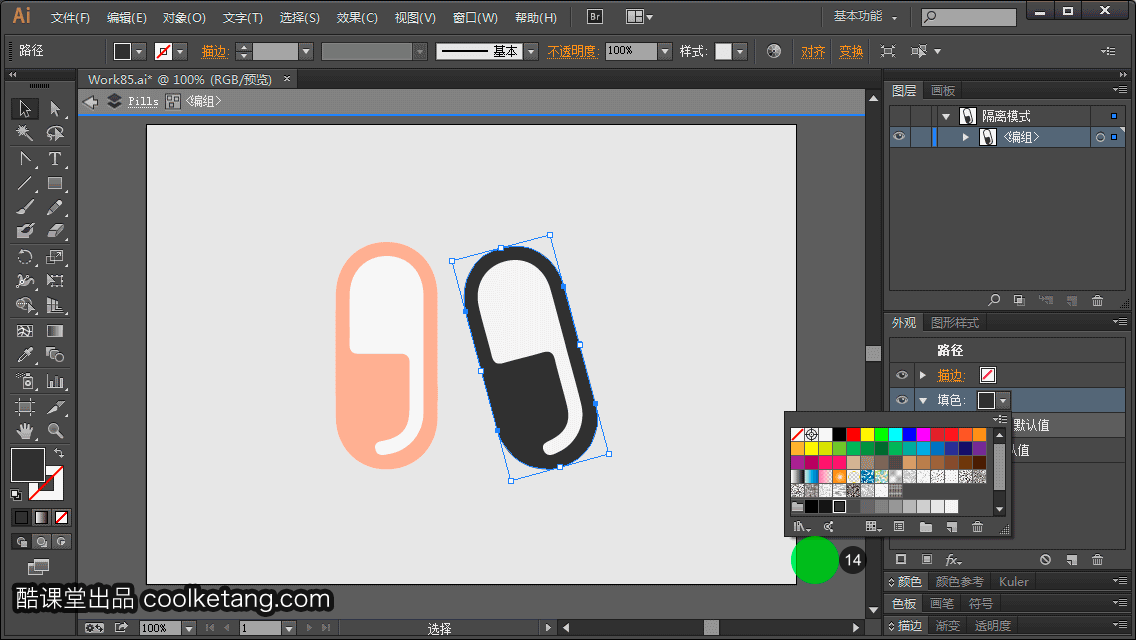Select the Type tool
The width and height of the screenshot is (1136, 640).
click(55, 159)
